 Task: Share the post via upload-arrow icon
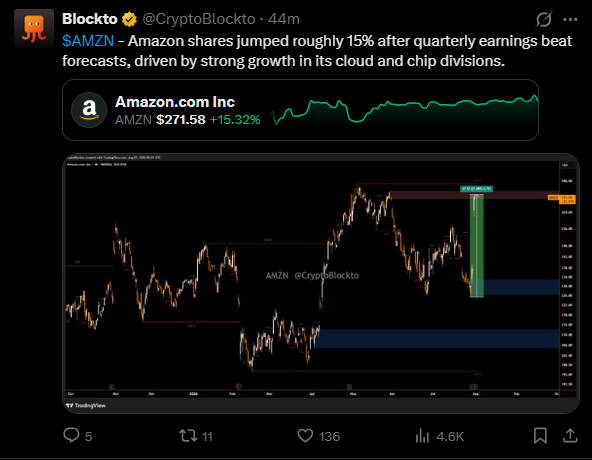point(570,435)
